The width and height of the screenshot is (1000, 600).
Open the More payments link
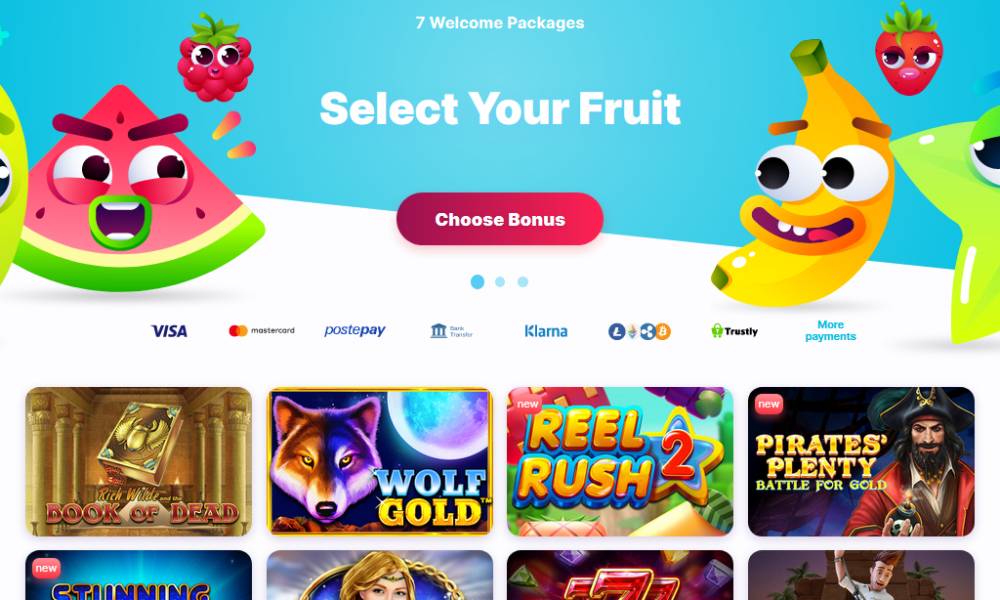tap(830, 330)
